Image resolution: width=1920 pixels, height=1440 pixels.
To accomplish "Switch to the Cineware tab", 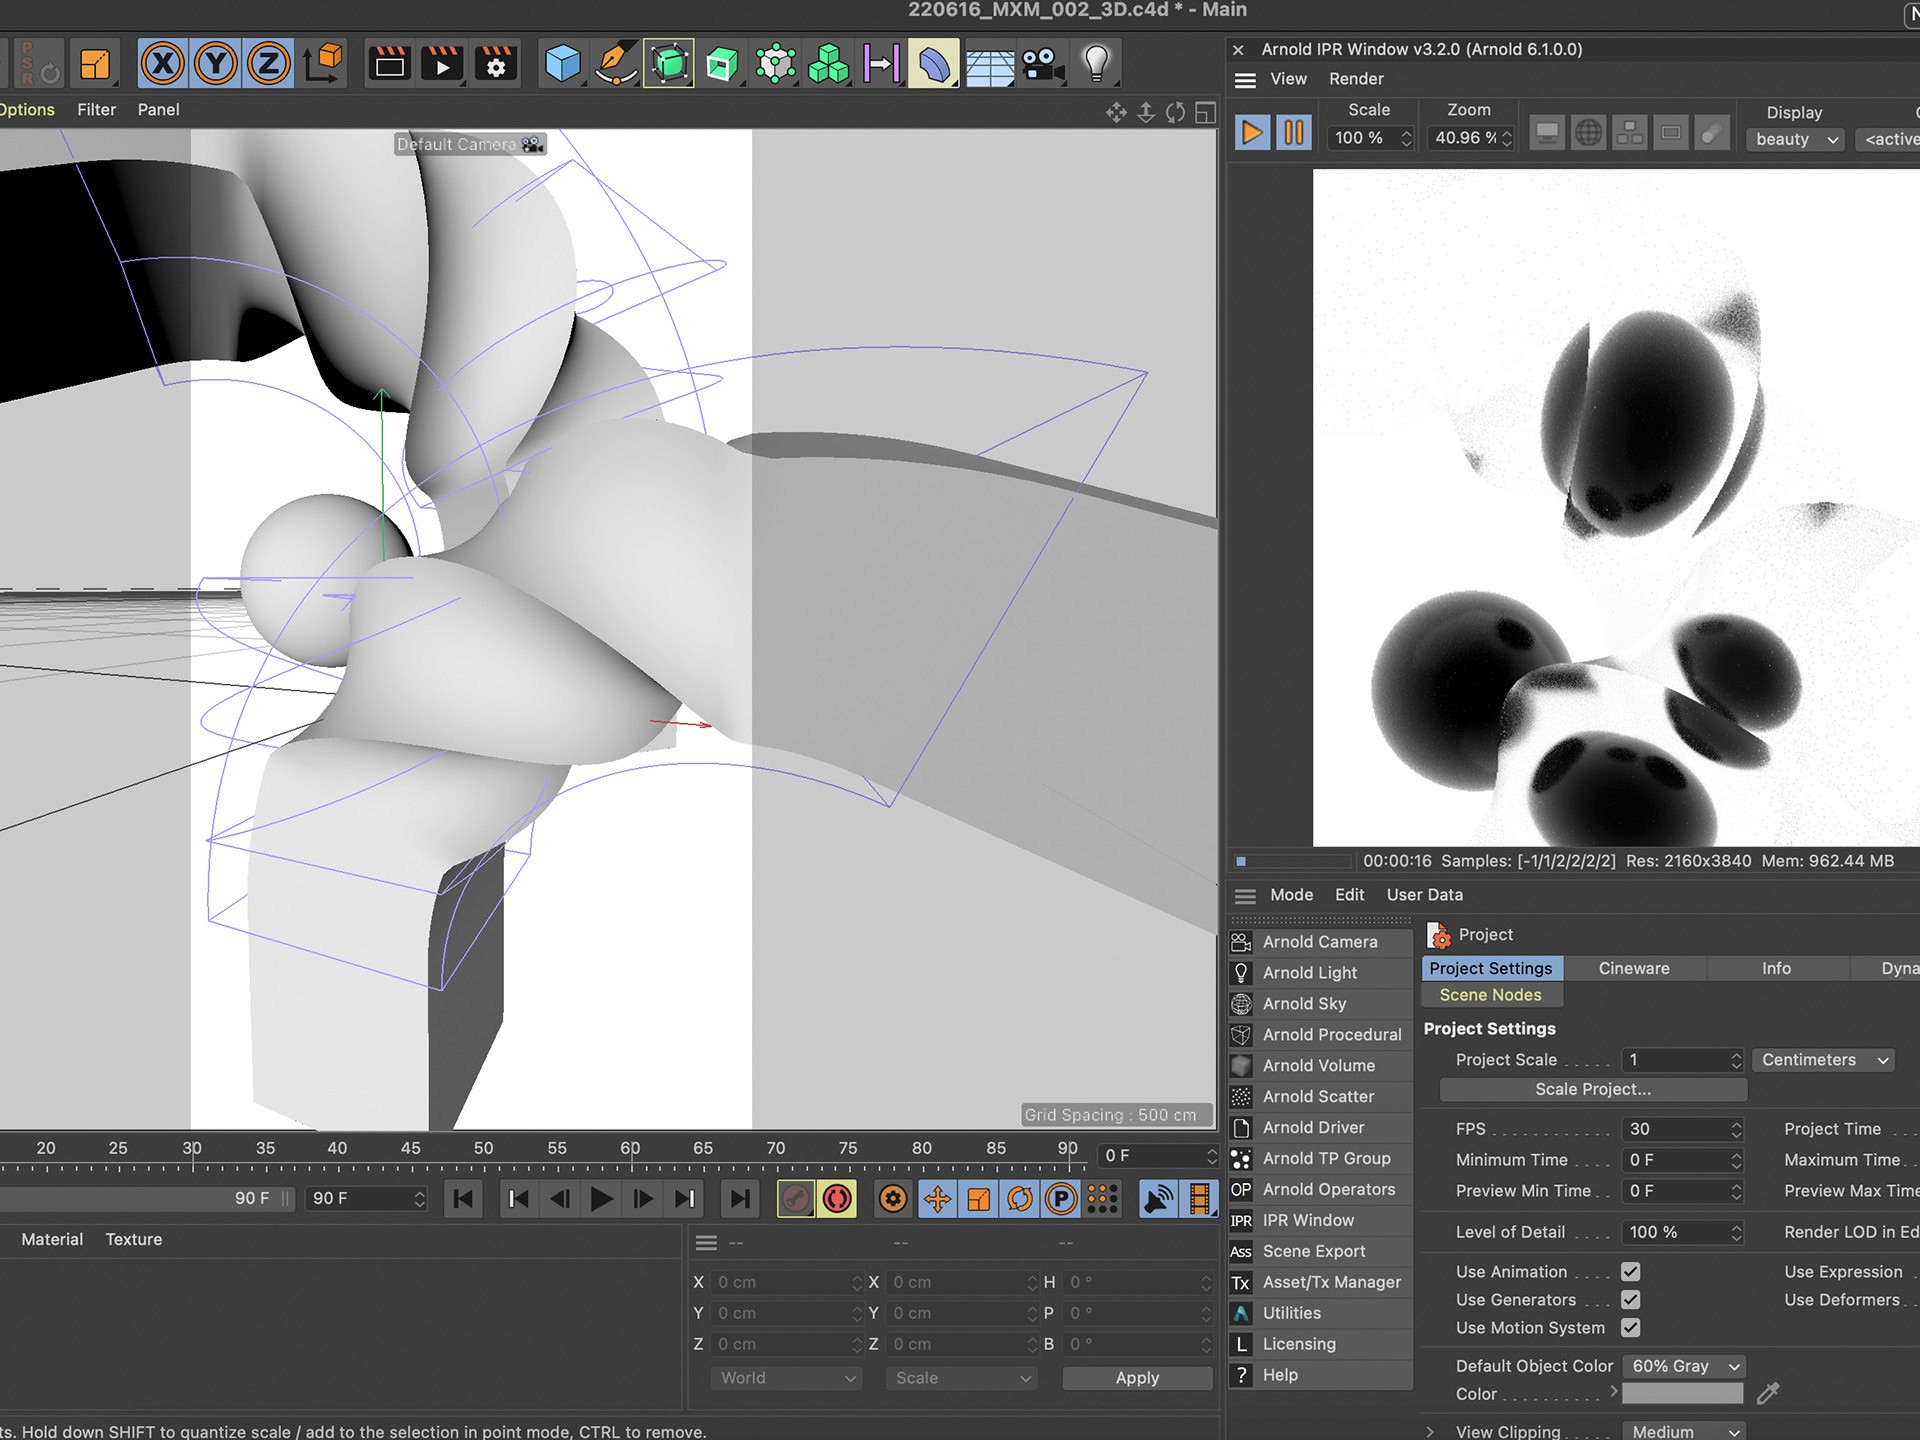I will [1633, 968].
